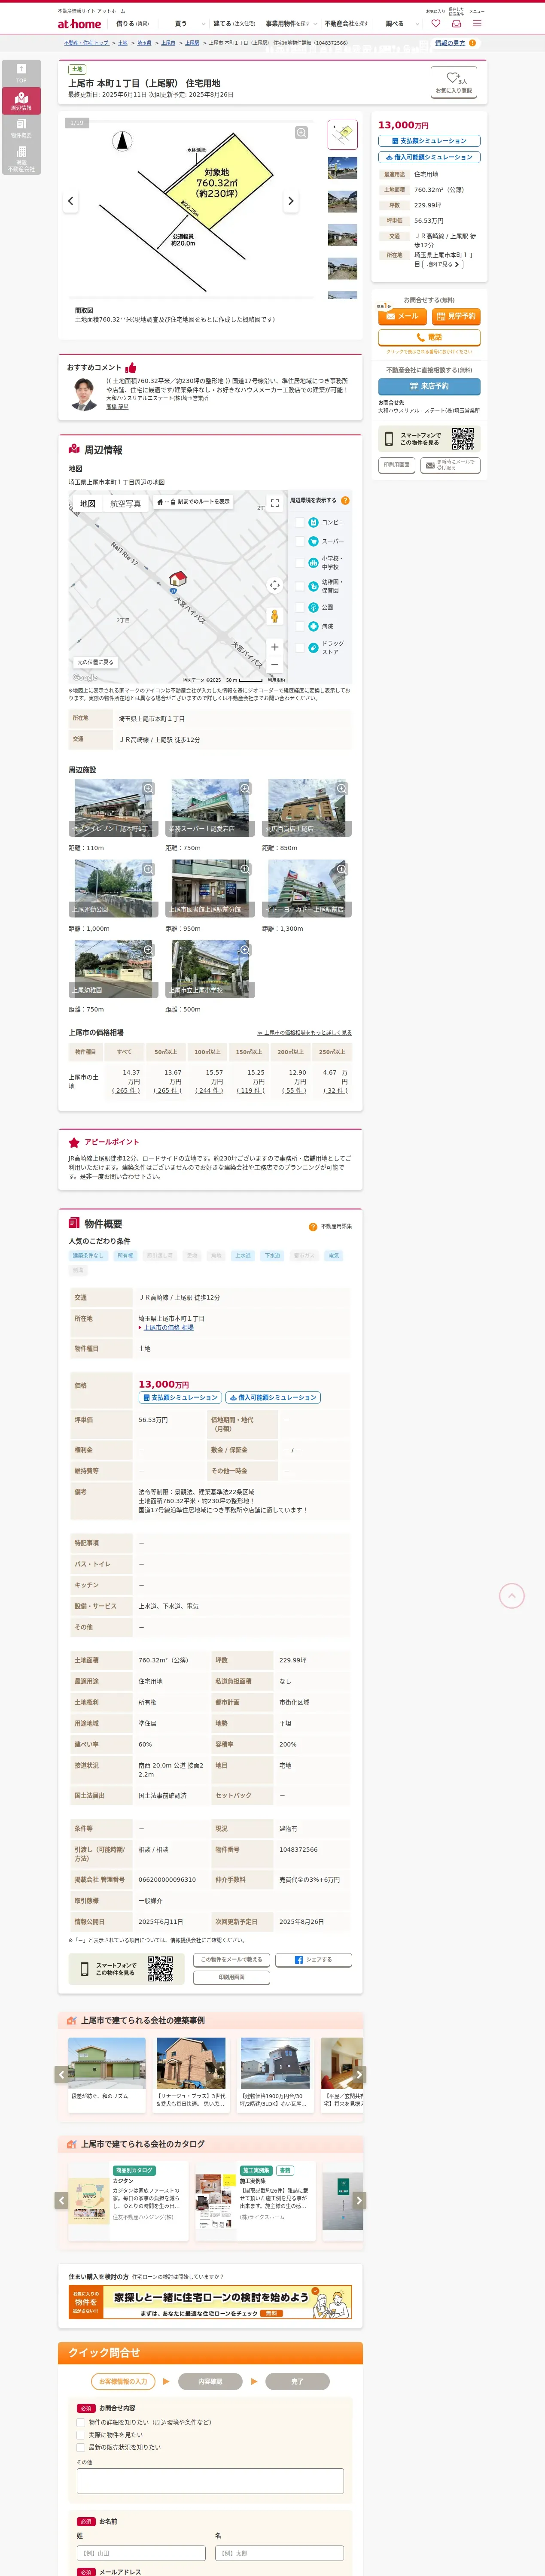Viewport: 545px width, 2576px height.
Task: Click the 見学予約 button
Action: pos(456,316)
